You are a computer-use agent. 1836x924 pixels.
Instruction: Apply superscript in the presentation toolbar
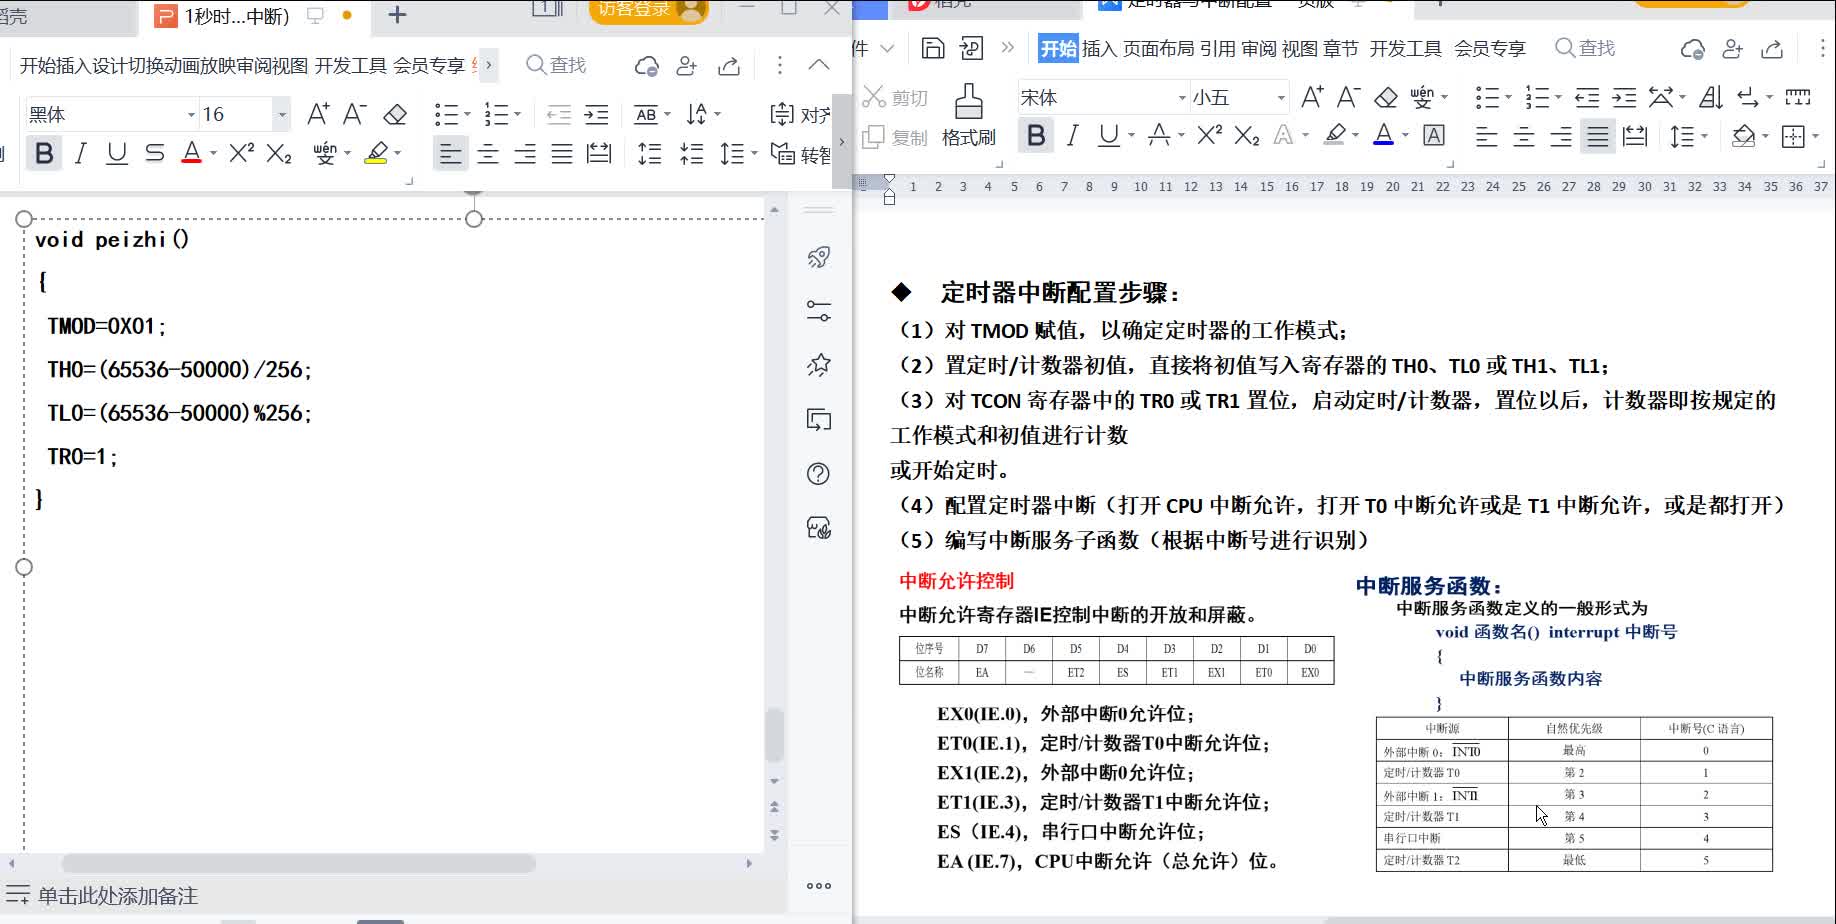point(241,153)
